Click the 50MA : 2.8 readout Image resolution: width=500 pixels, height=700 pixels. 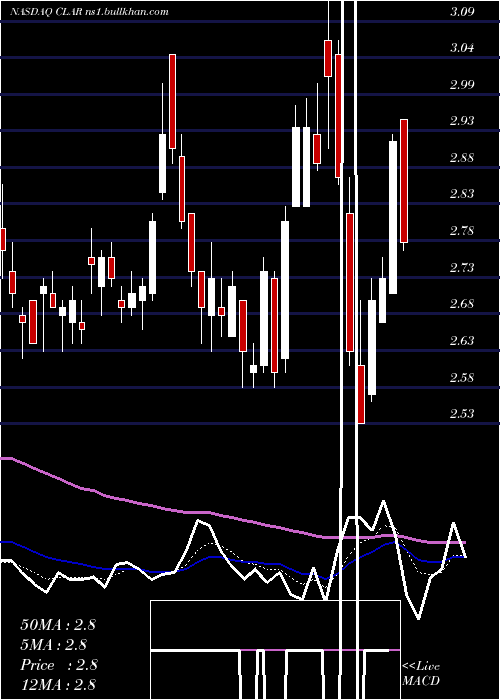click(58, 625)
